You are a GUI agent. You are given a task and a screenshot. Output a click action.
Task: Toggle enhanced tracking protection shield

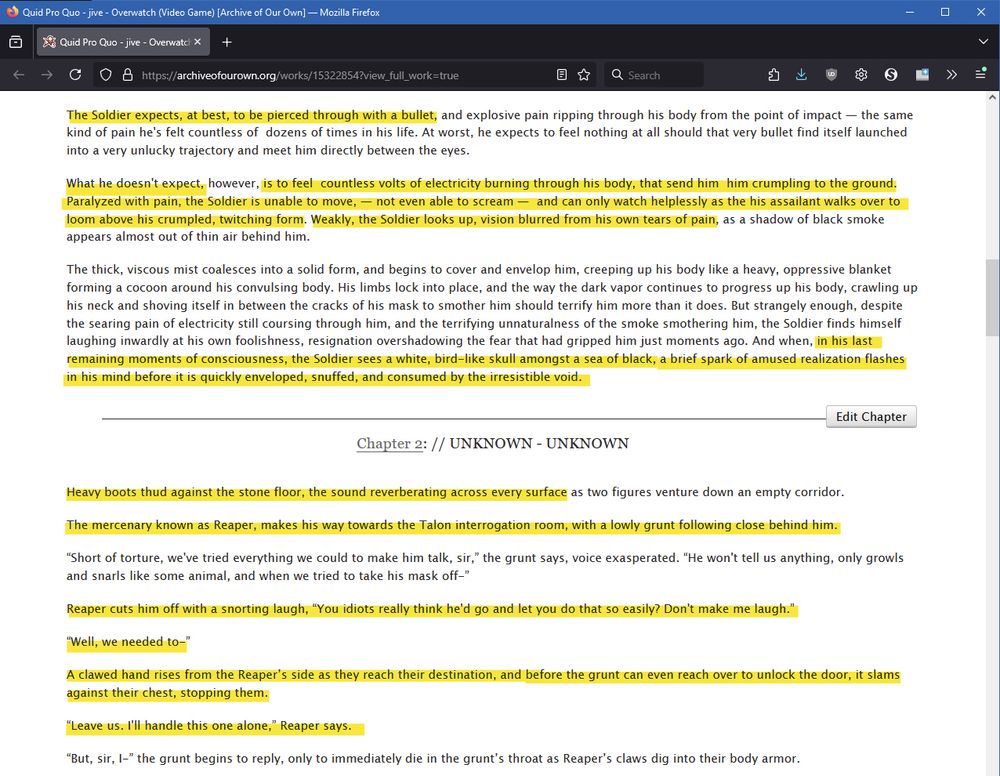pos(104,74)
